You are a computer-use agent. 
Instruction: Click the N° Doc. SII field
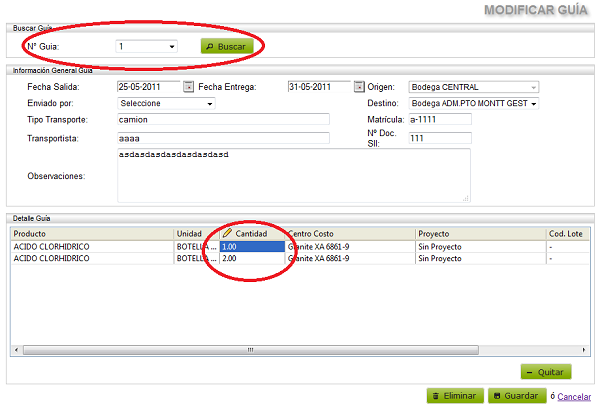[x=440, y=138]
